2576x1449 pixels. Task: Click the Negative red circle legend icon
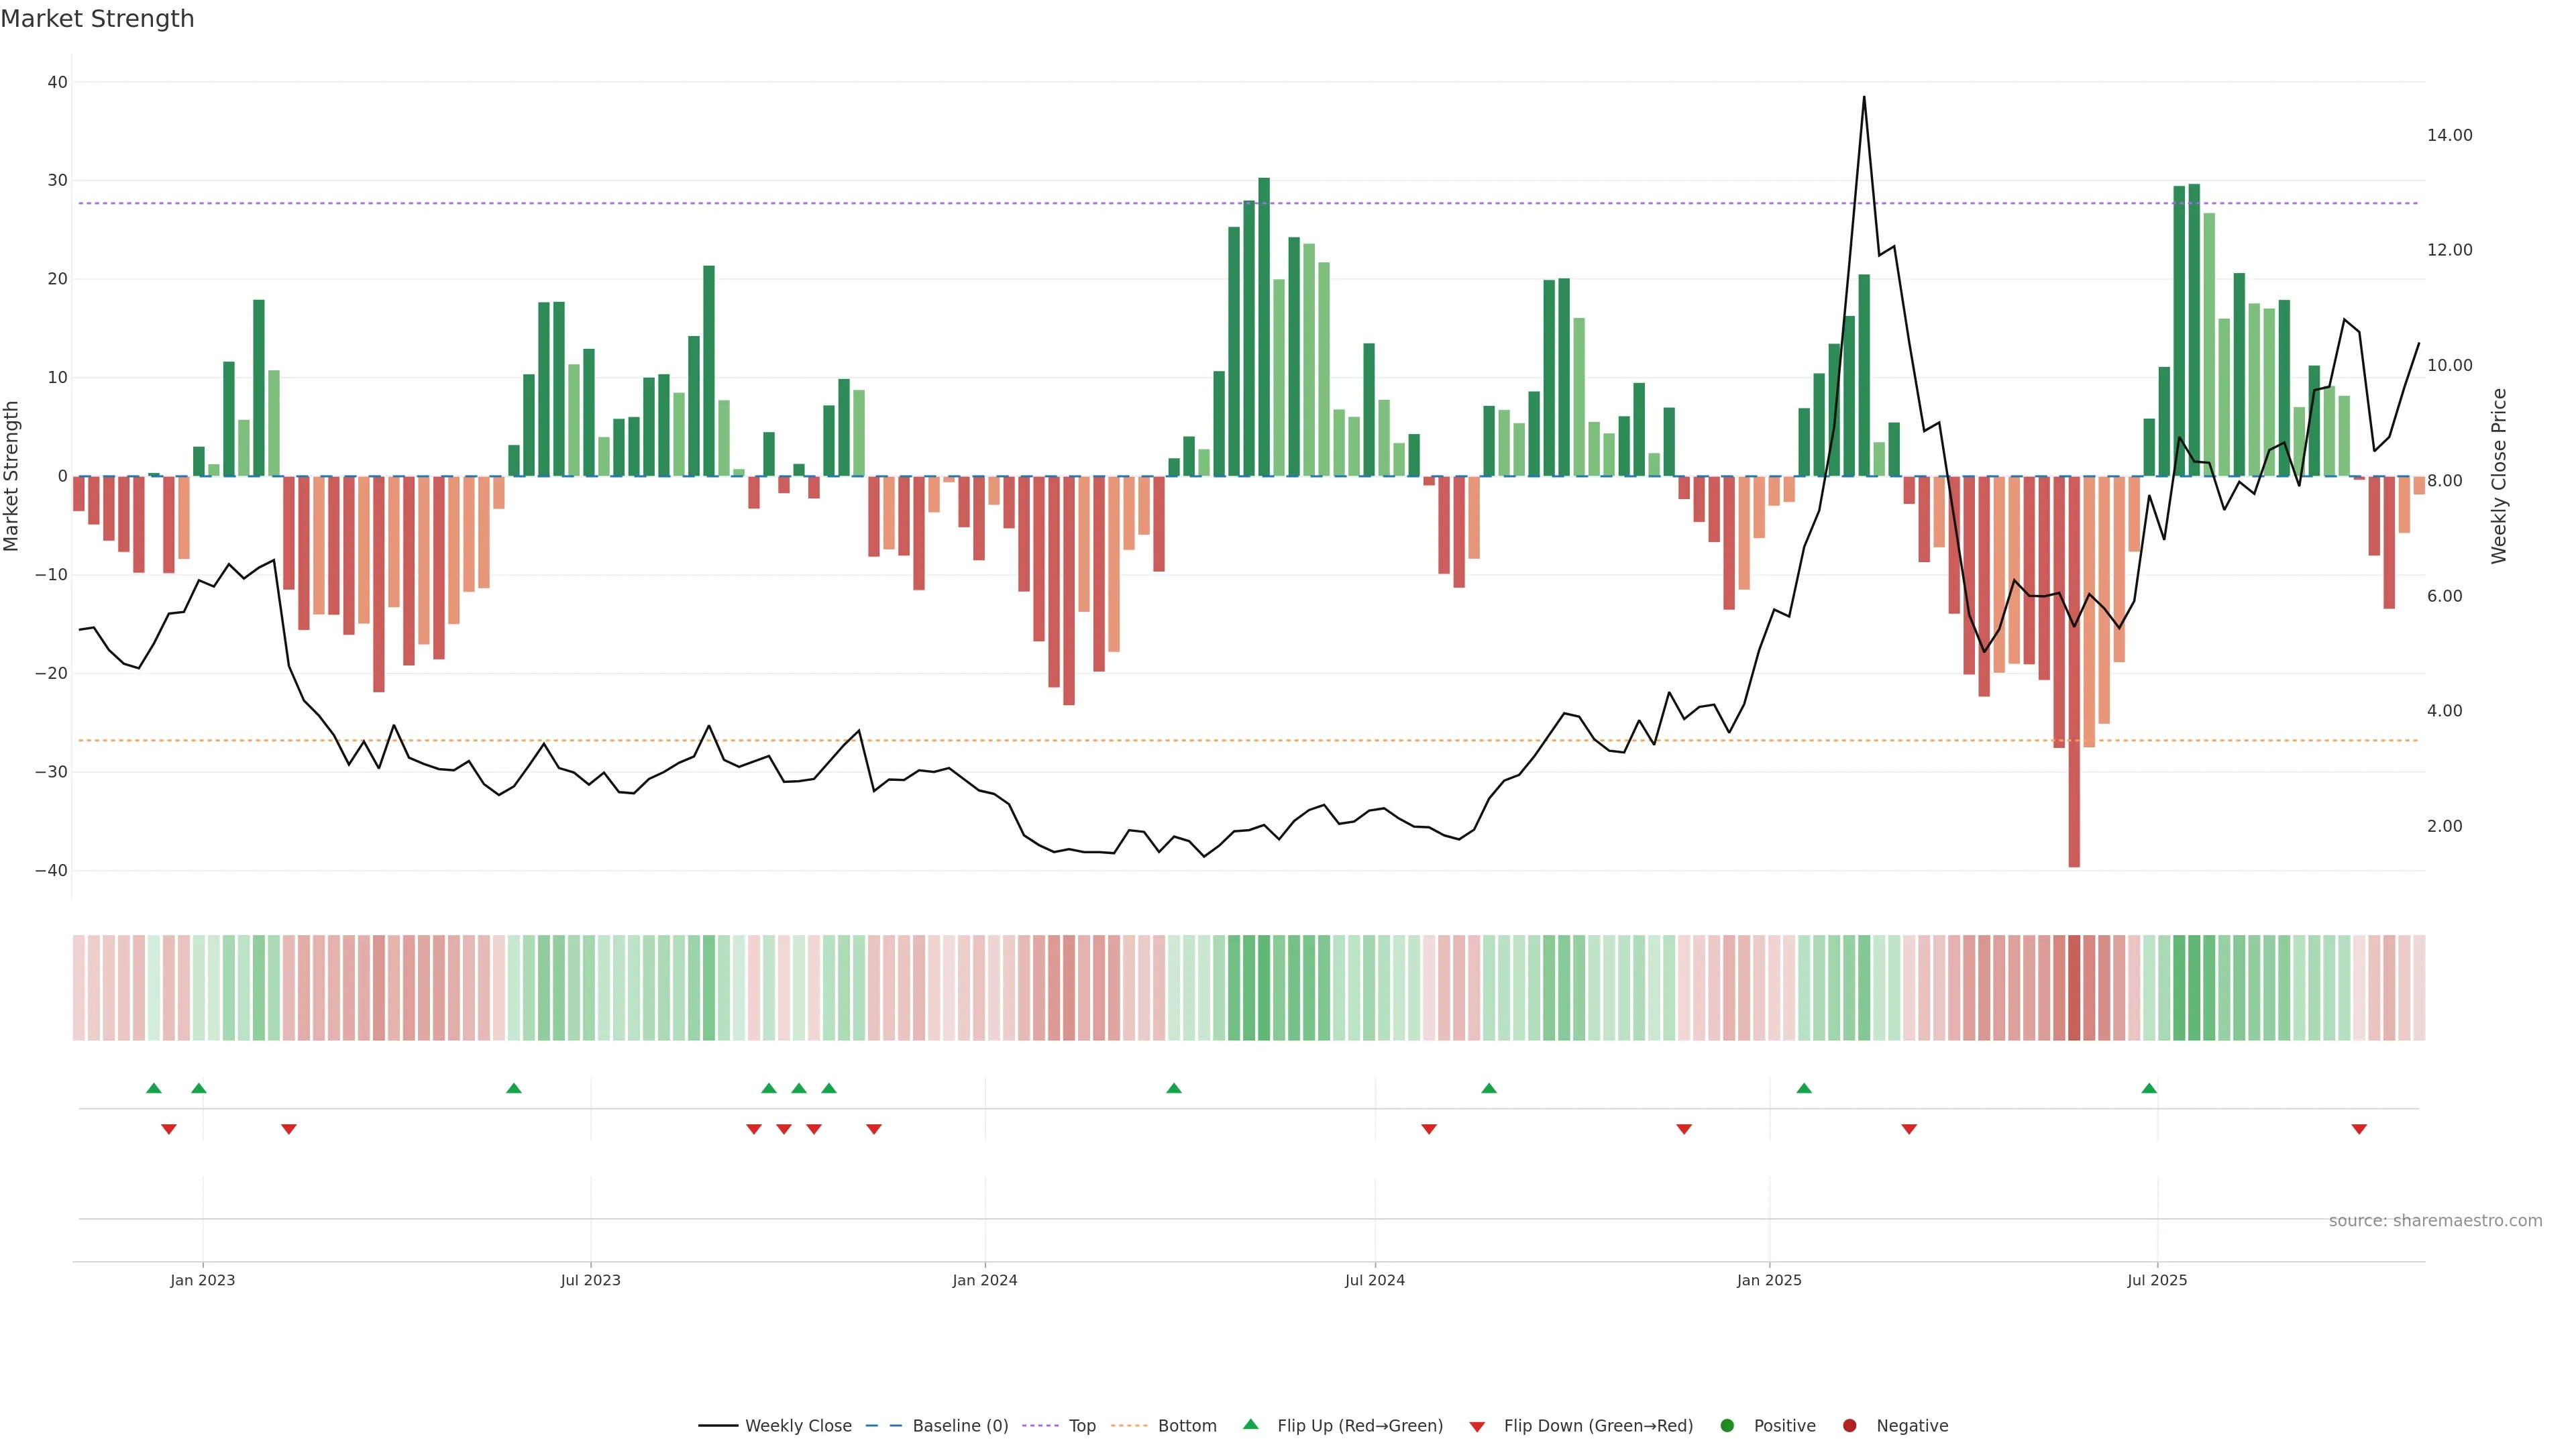coord(1849,1425)
